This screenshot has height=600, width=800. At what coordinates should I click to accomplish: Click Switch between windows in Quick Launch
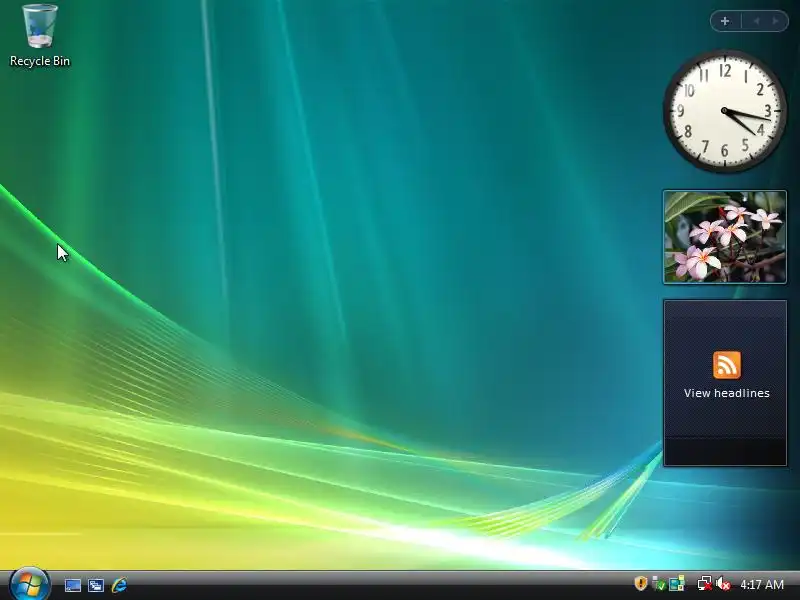(96, 585)
